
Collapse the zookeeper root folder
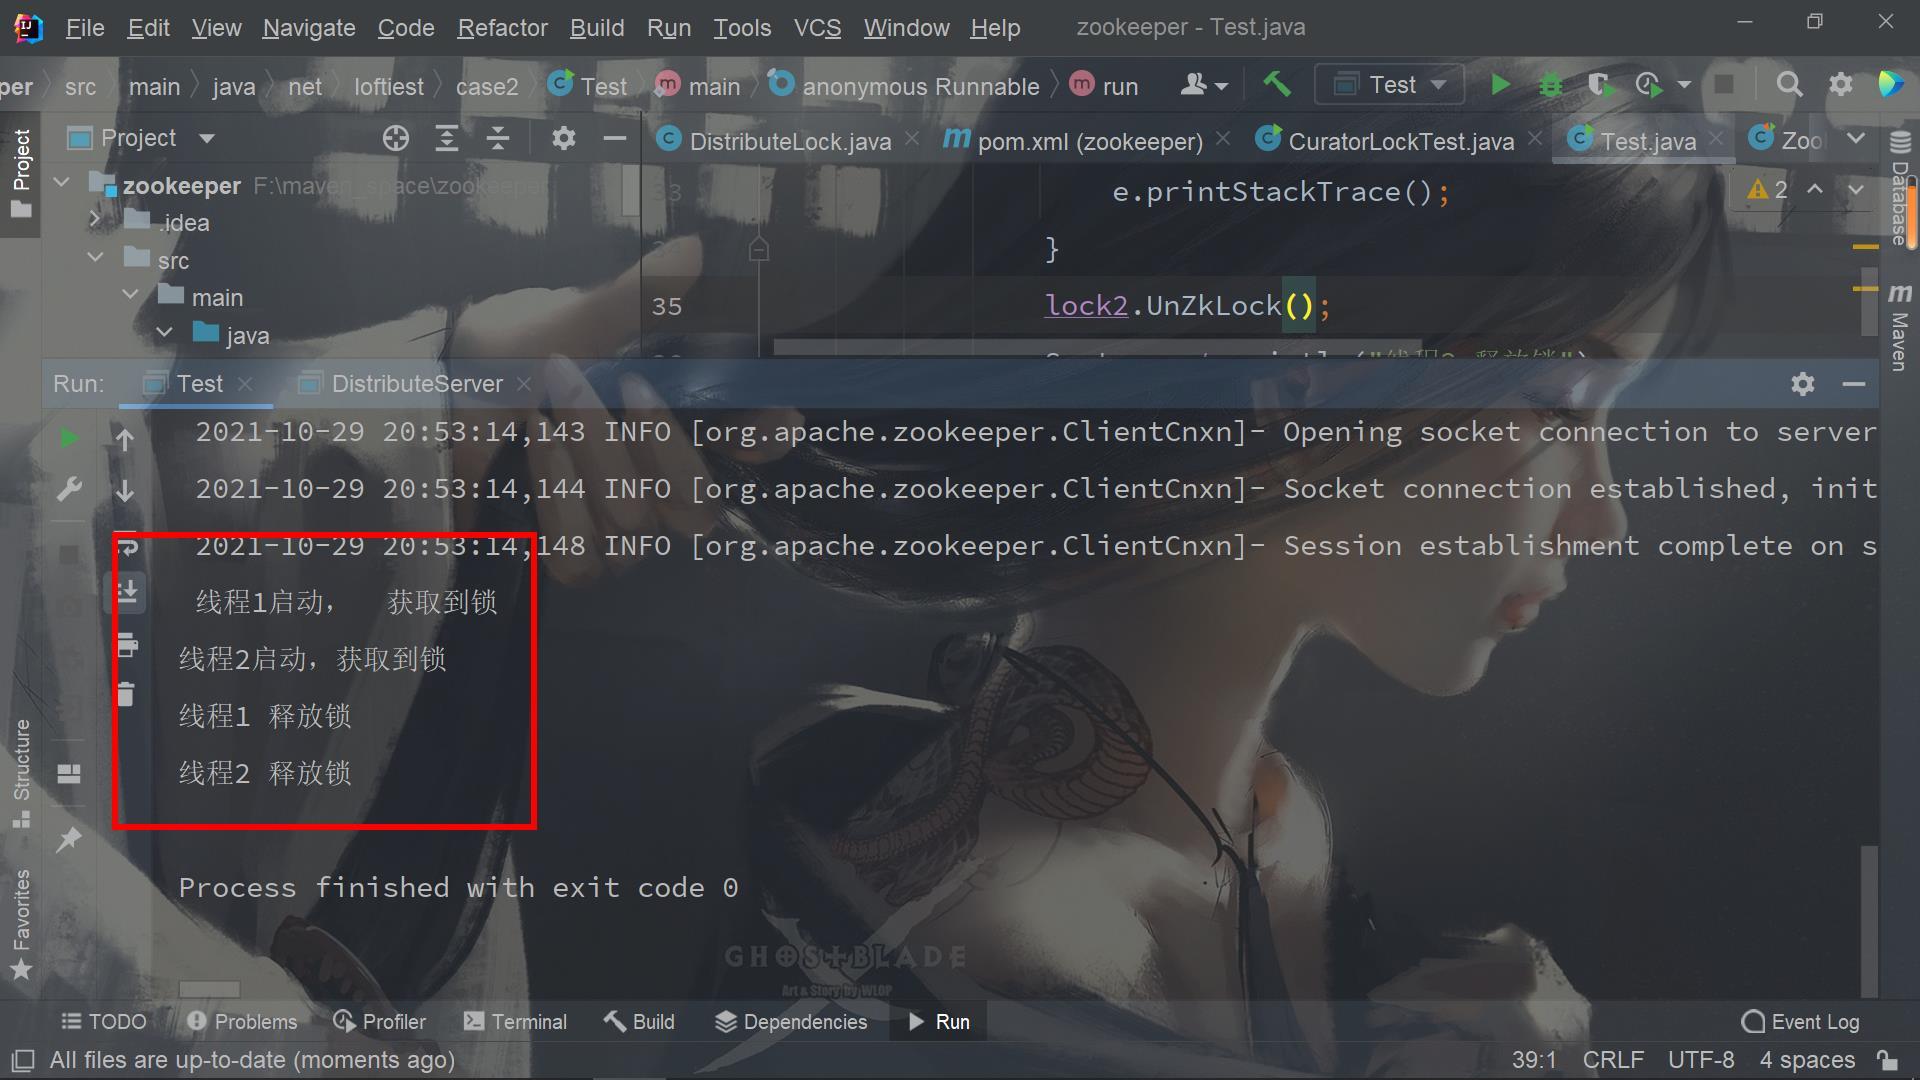tap(61, 184)
